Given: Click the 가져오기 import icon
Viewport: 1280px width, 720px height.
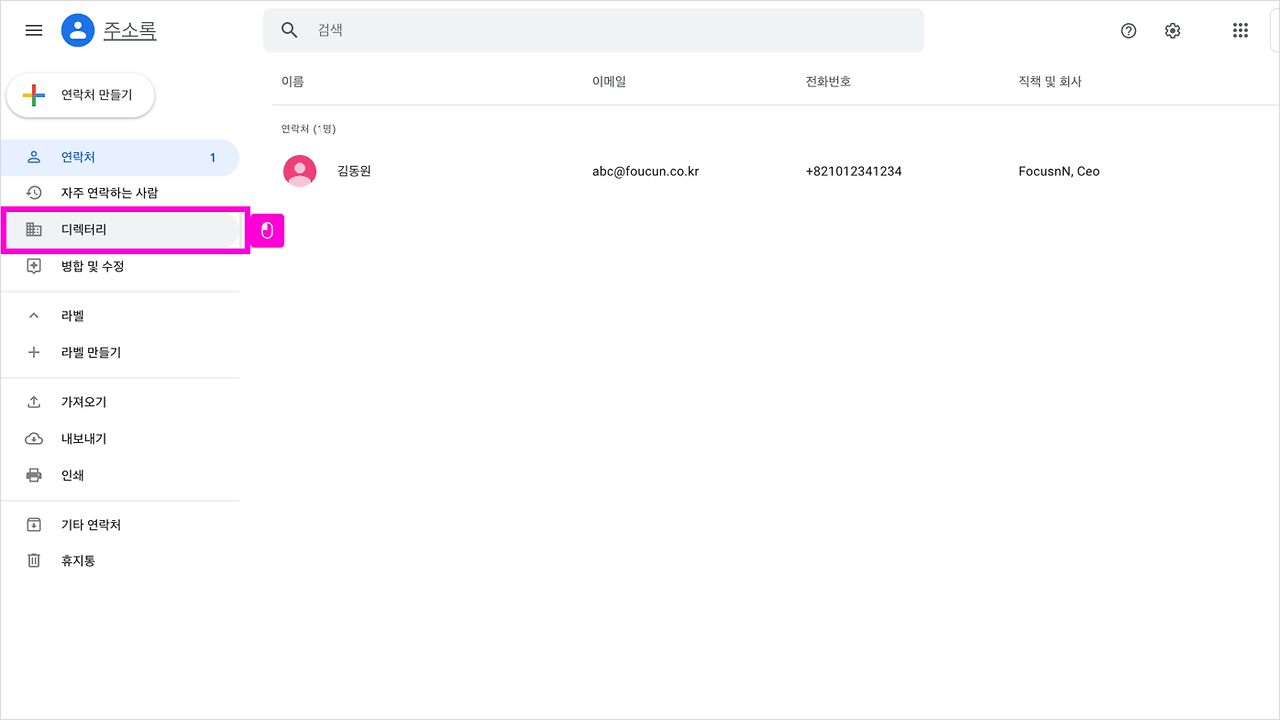Looking at the screenshot, I should pos(33,401).
